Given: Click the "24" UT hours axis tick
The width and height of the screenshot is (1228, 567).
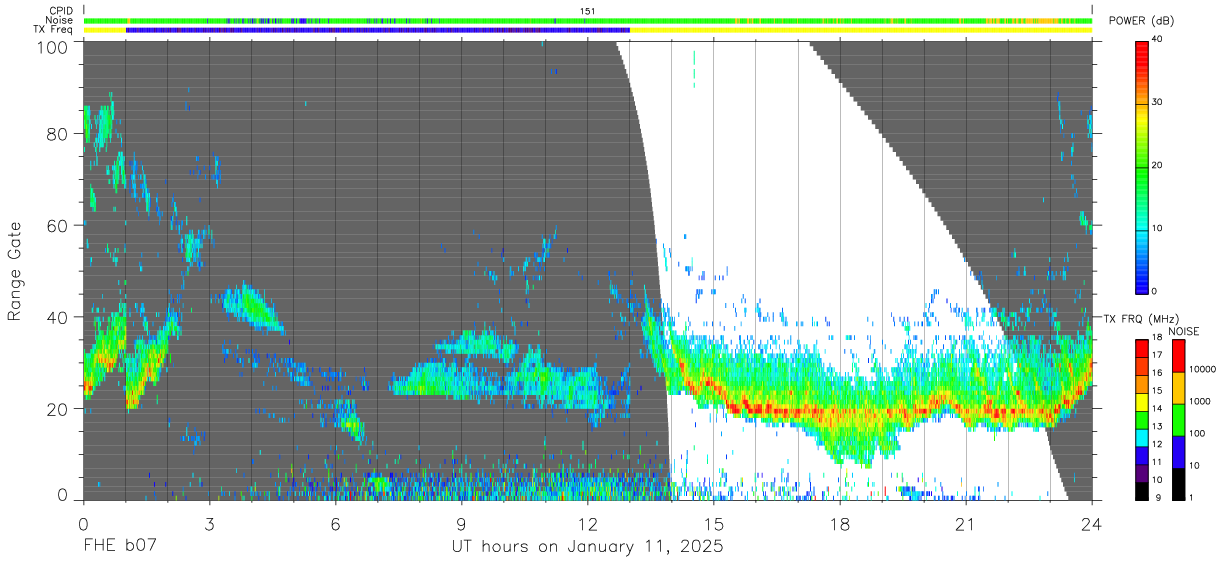Looking at the screenshot, I should pyautogui.click(x=1092, y=524).
